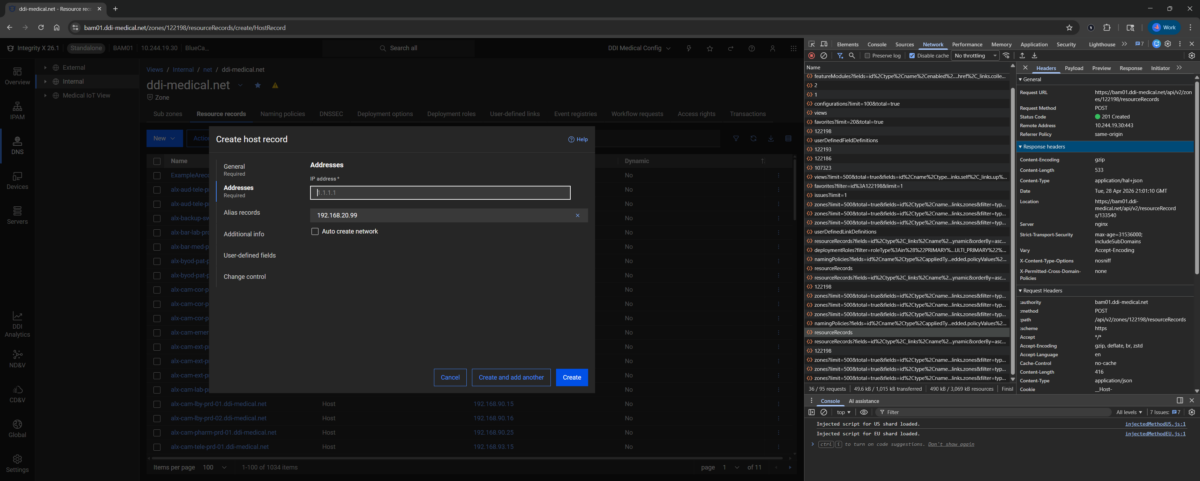Tick the select-all checkbox in the table header
The image size is (1200, 481).
[156, 160]
